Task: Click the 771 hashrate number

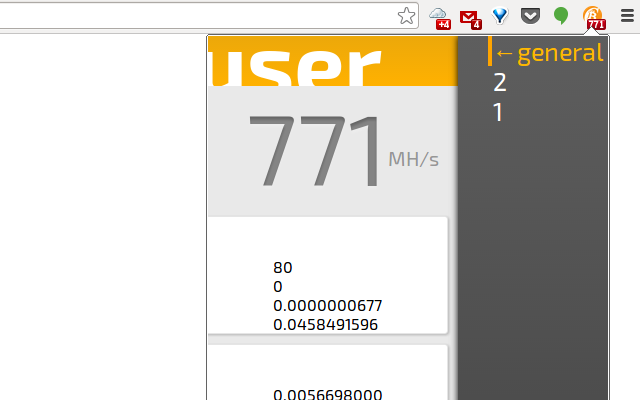Action: (315, 150)
